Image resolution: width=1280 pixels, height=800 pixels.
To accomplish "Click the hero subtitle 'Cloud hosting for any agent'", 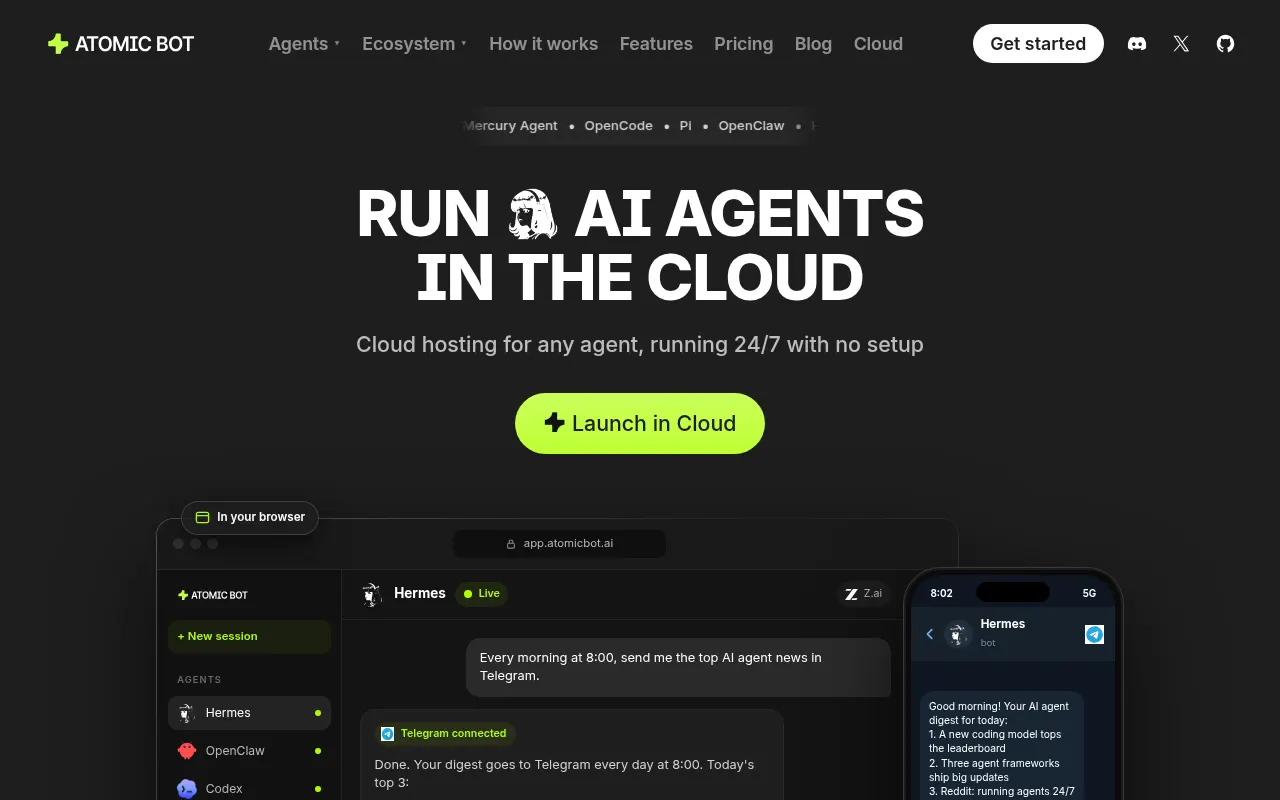I will click(x=640, y=344).
